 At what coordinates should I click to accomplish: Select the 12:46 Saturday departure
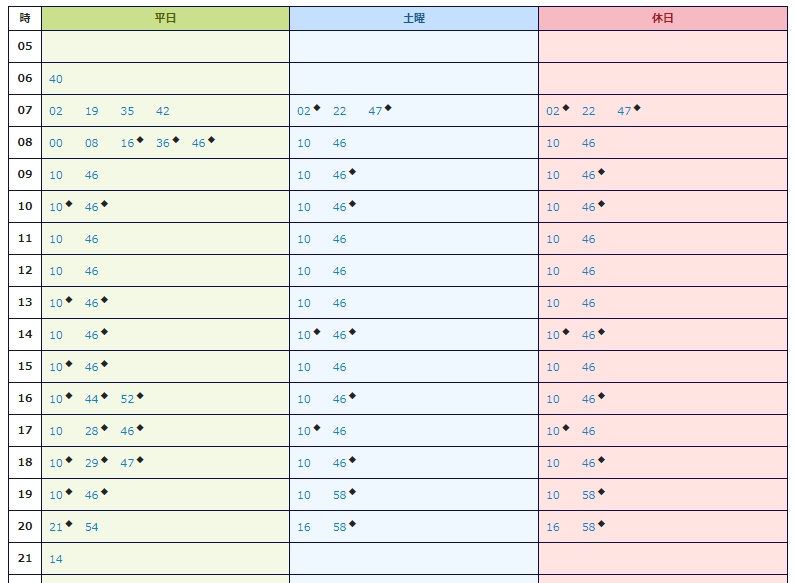click(x=340, y=272)
